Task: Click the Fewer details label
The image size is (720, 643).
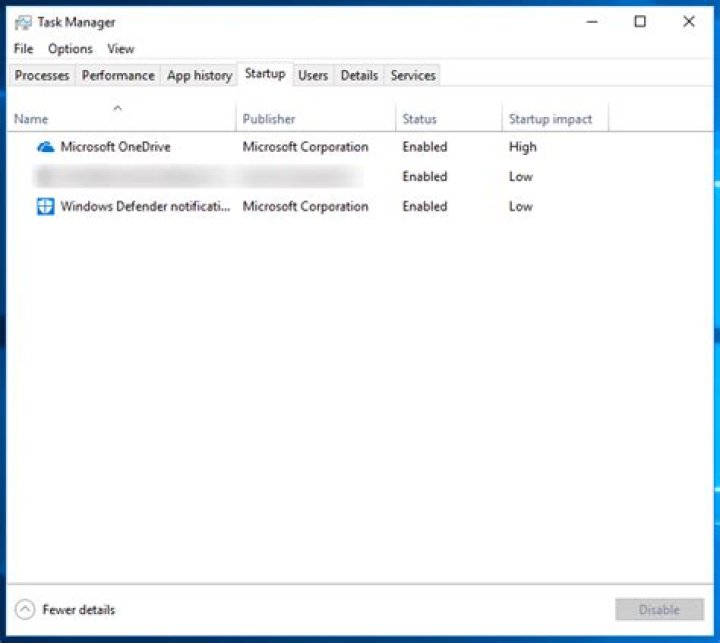Action: [79, 609]
